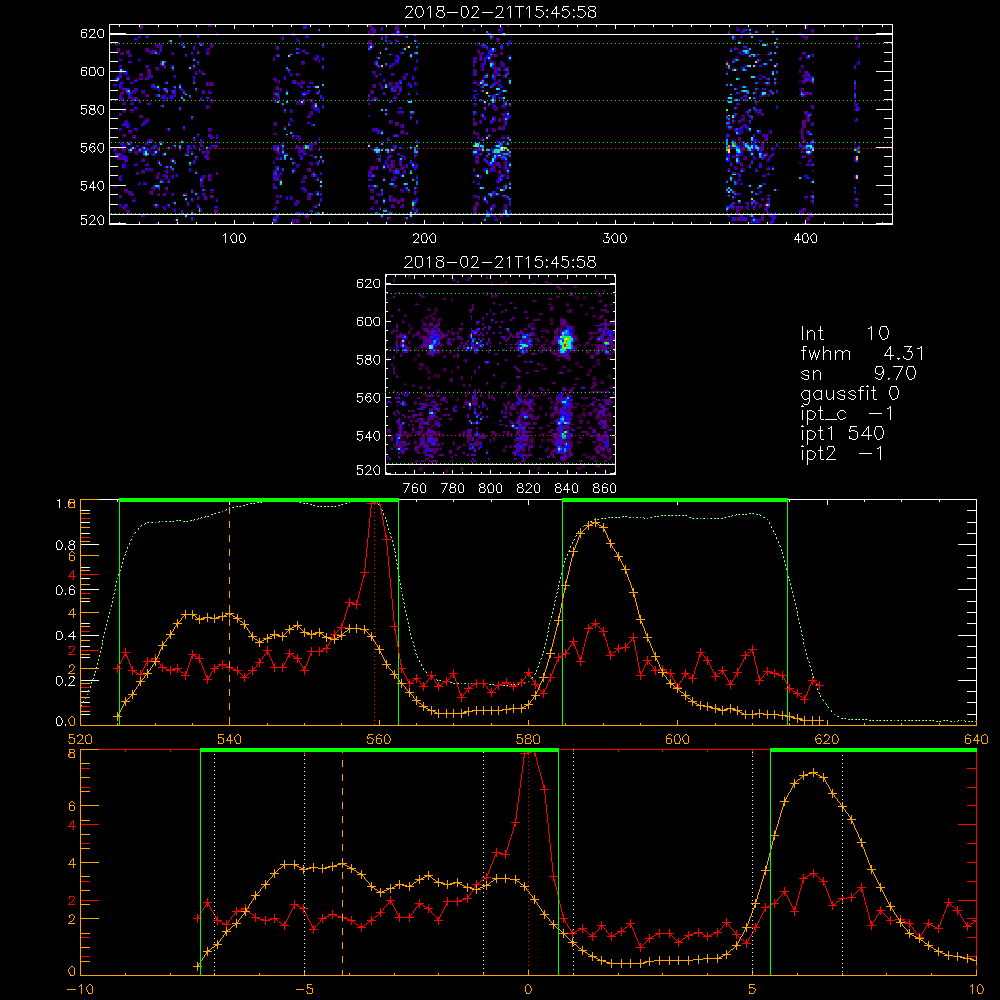Click the 840 x-axis label of the middle image
Image resolution: width=1000 pixels, height=1000 pixels.
(566, 489)
